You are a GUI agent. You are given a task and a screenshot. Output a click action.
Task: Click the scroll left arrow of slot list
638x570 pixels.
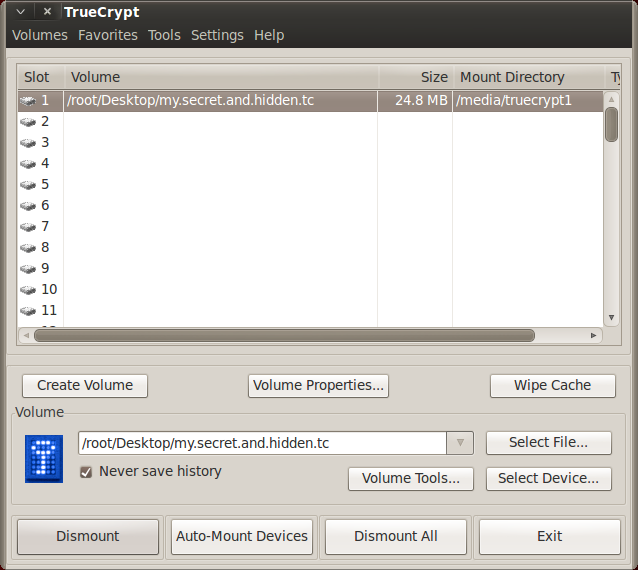click(26, 336)
